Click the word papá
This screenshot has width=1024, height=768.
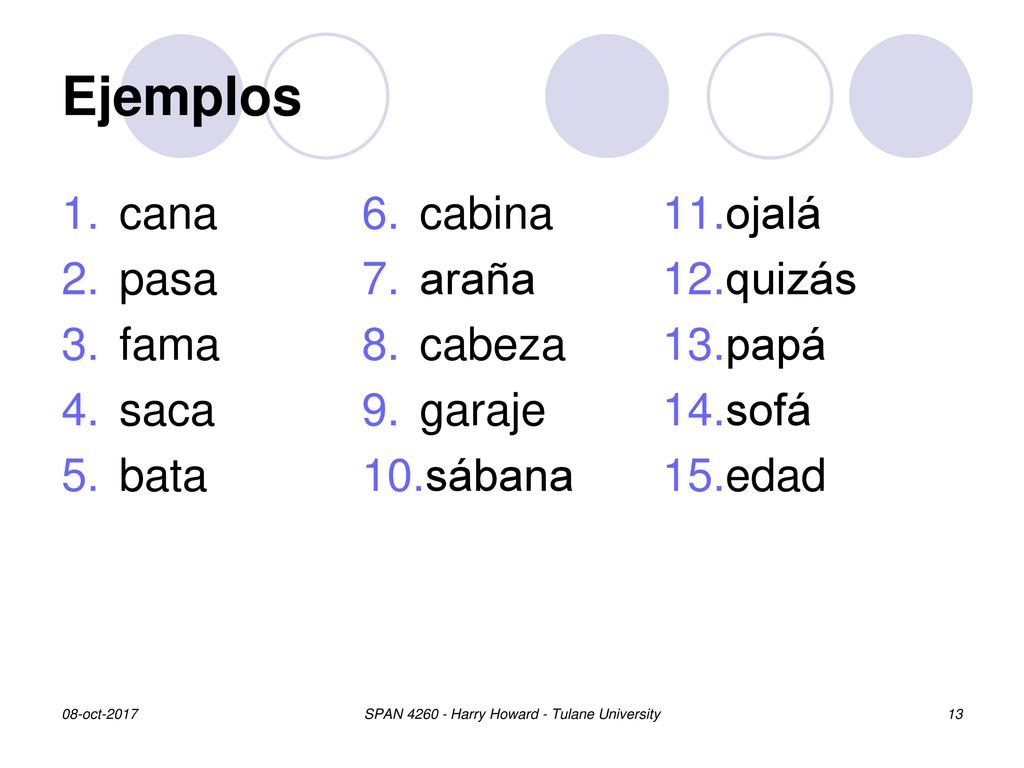point(775,347)
